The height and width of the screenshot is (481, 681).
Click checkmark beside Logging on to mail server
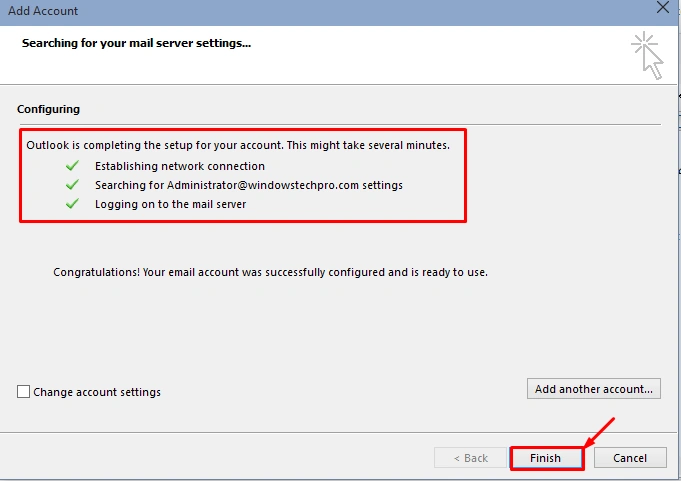coord(72,204)
